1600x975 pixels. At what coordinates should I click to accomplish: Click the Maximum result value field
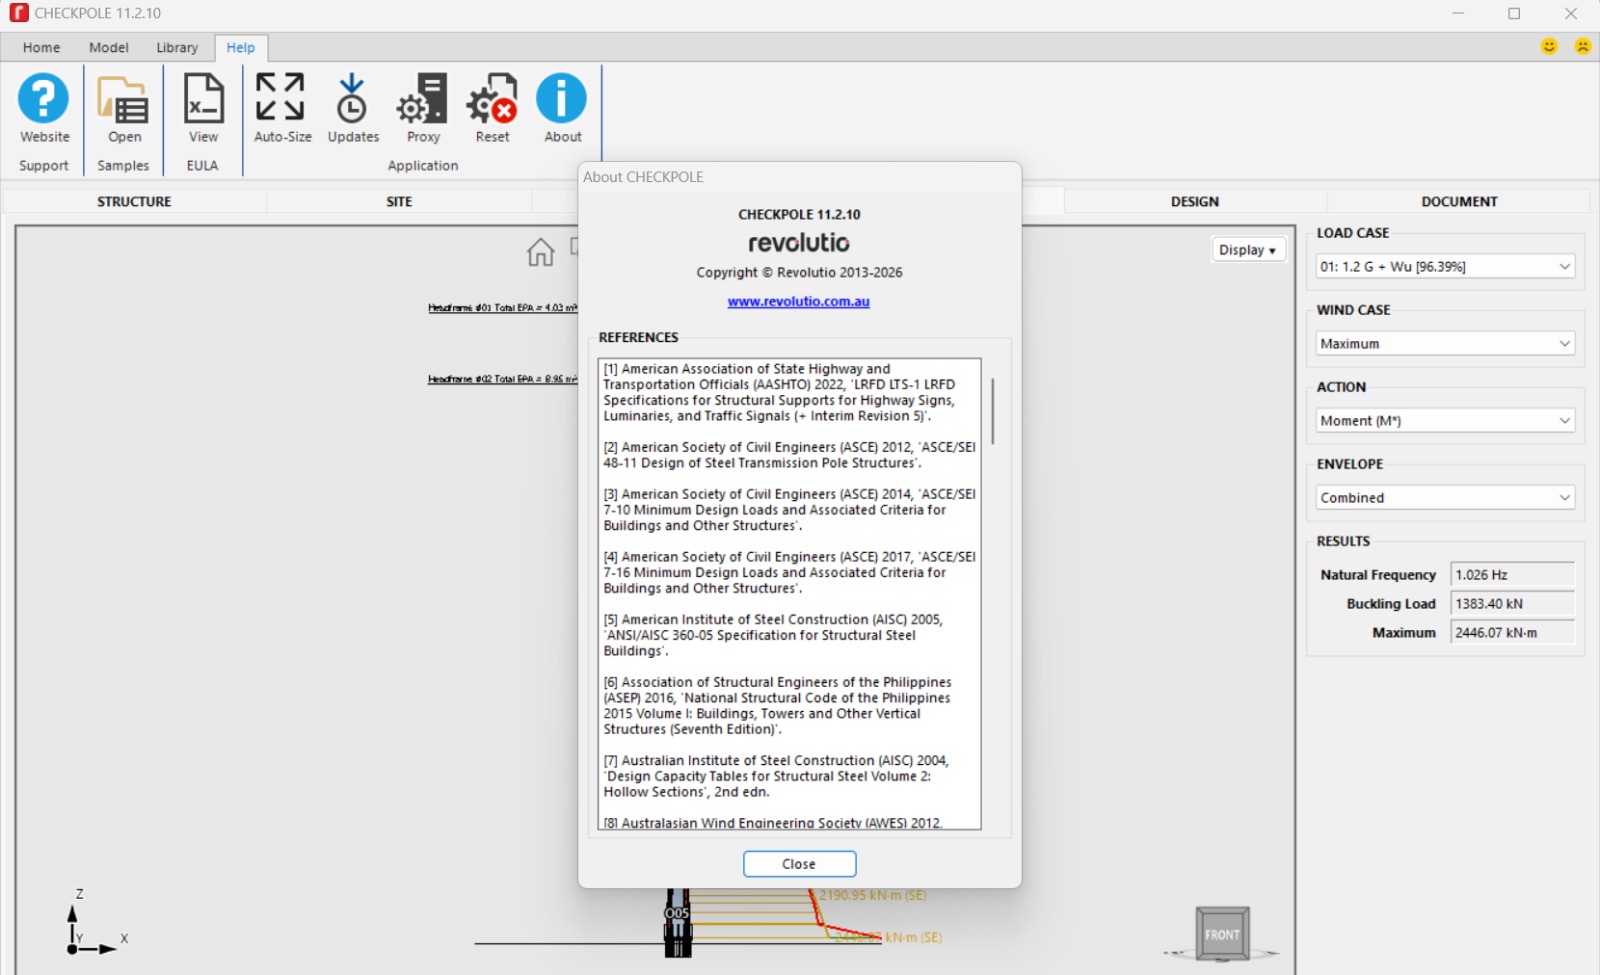(1512, 632)
